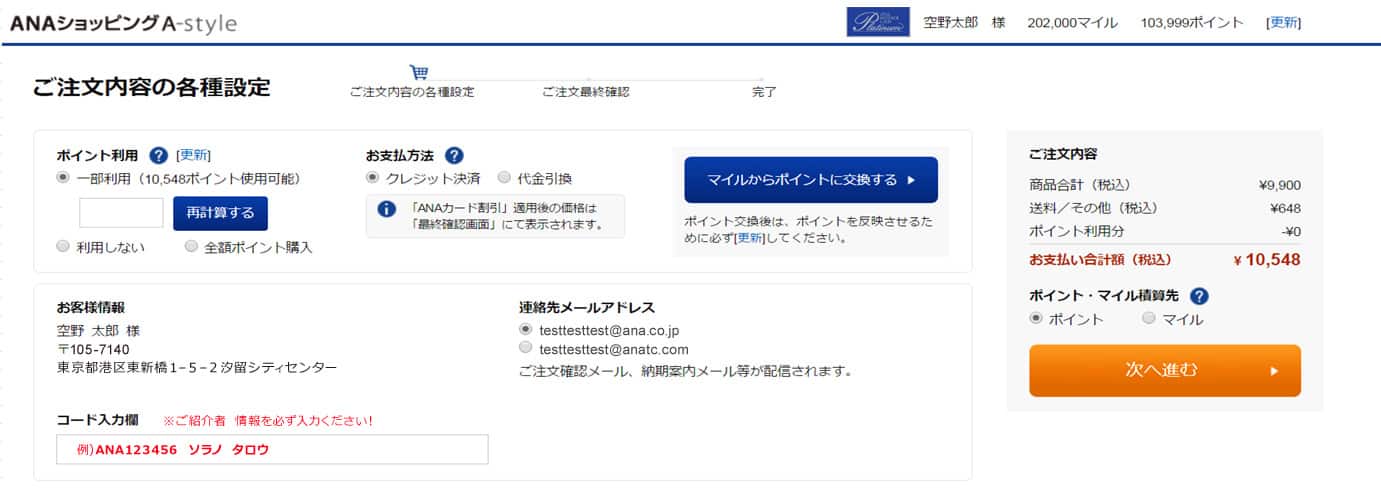Screen dimensions: 1381x500
Task: Select testtesttest@anatc.com as contact email
Action: click(x=526, y=348)
